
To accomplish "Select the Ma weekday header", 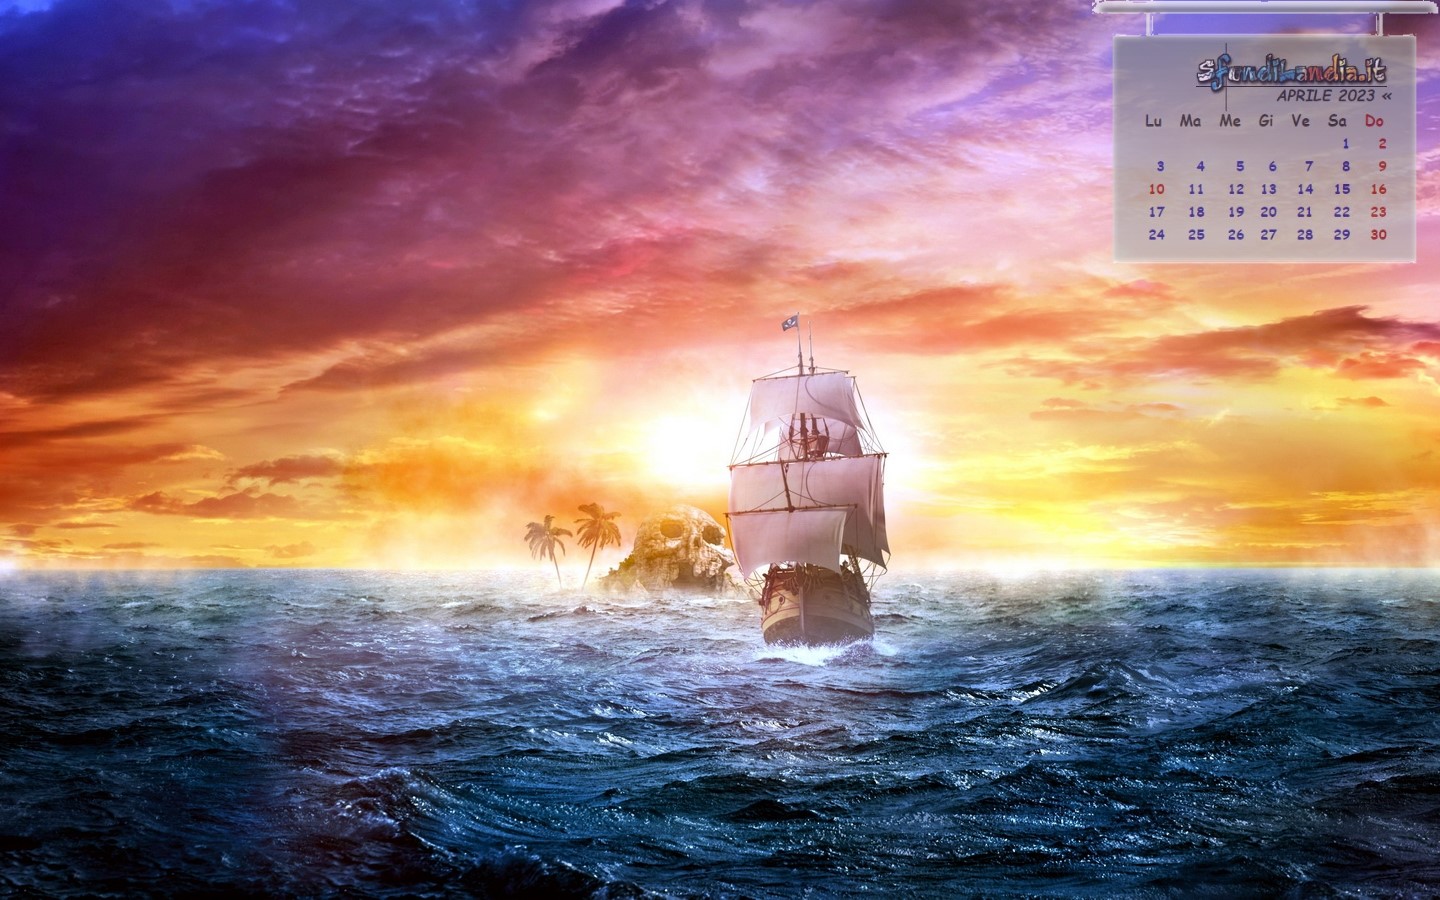I will [x=1190, y=121].
